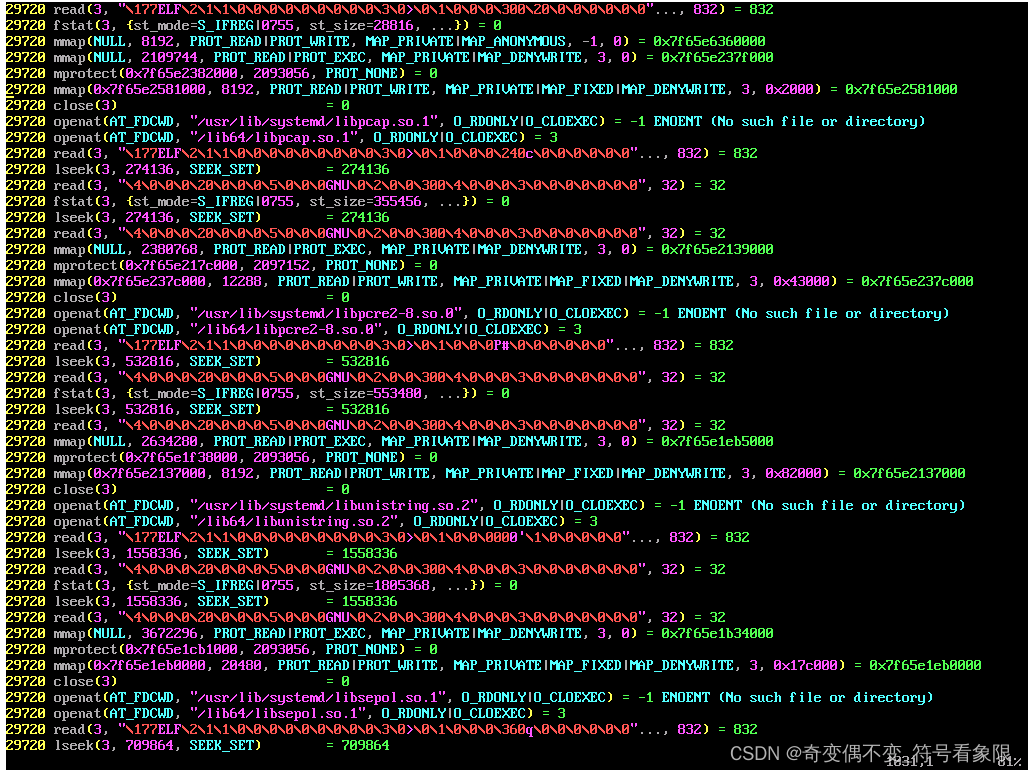The image size is (1028, 773).
Task: Select the path "/usr/lib/systemd/libpcre2-8.so.0"
Action: [326, 313]
